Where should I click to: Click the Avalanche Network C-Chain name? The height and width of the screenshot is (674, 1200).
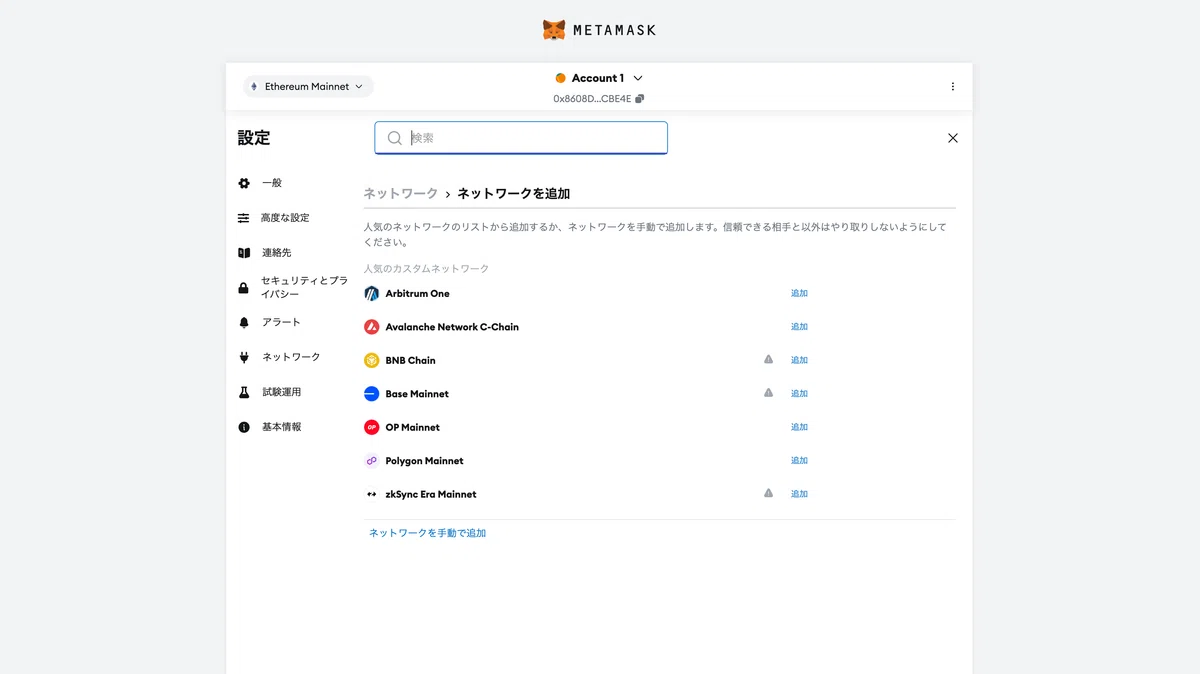[452, 327]
